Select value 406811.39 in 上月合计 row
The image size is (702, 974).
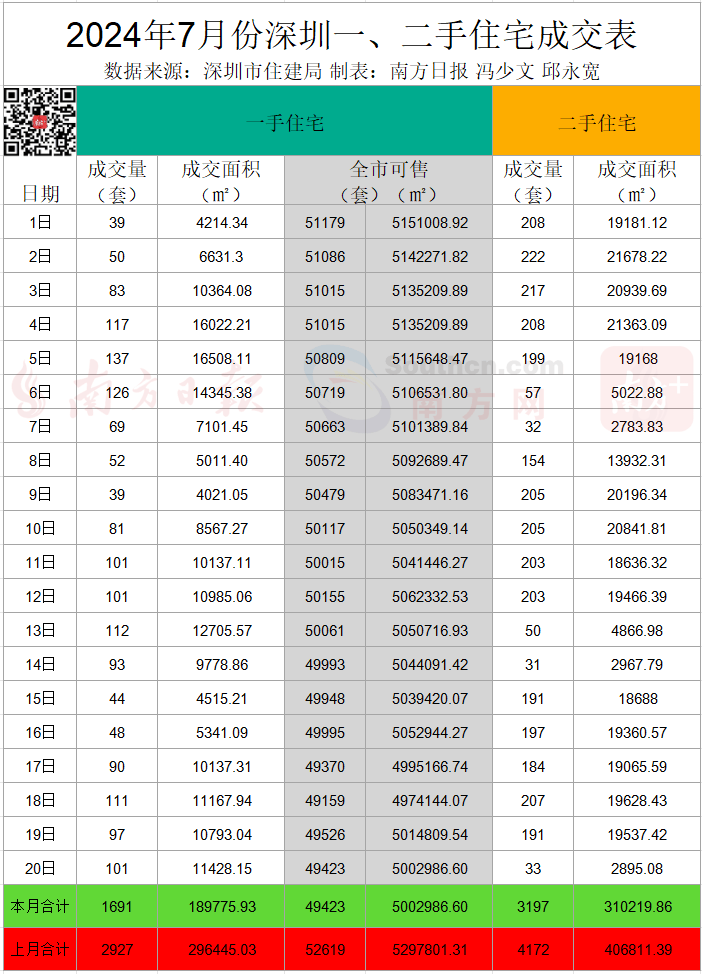638,950
